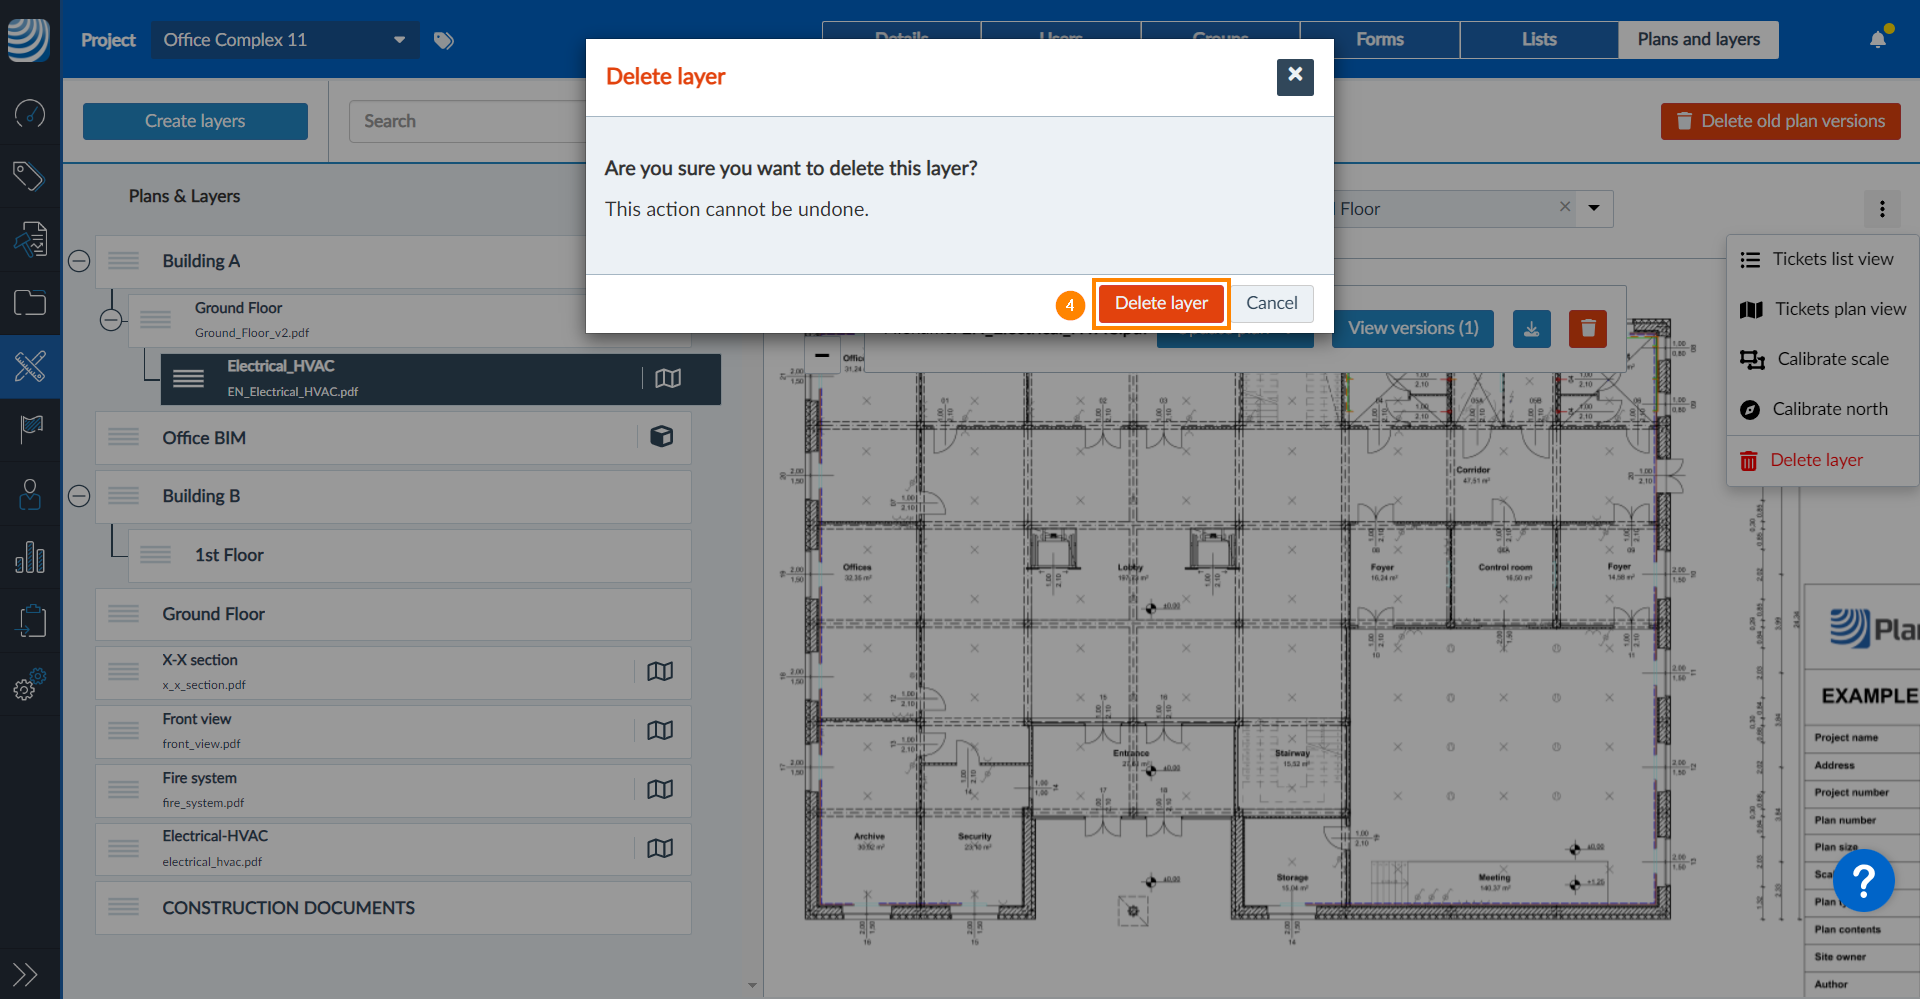
Task: Click the notification bell icon
Action: (x=1878, y=40)
